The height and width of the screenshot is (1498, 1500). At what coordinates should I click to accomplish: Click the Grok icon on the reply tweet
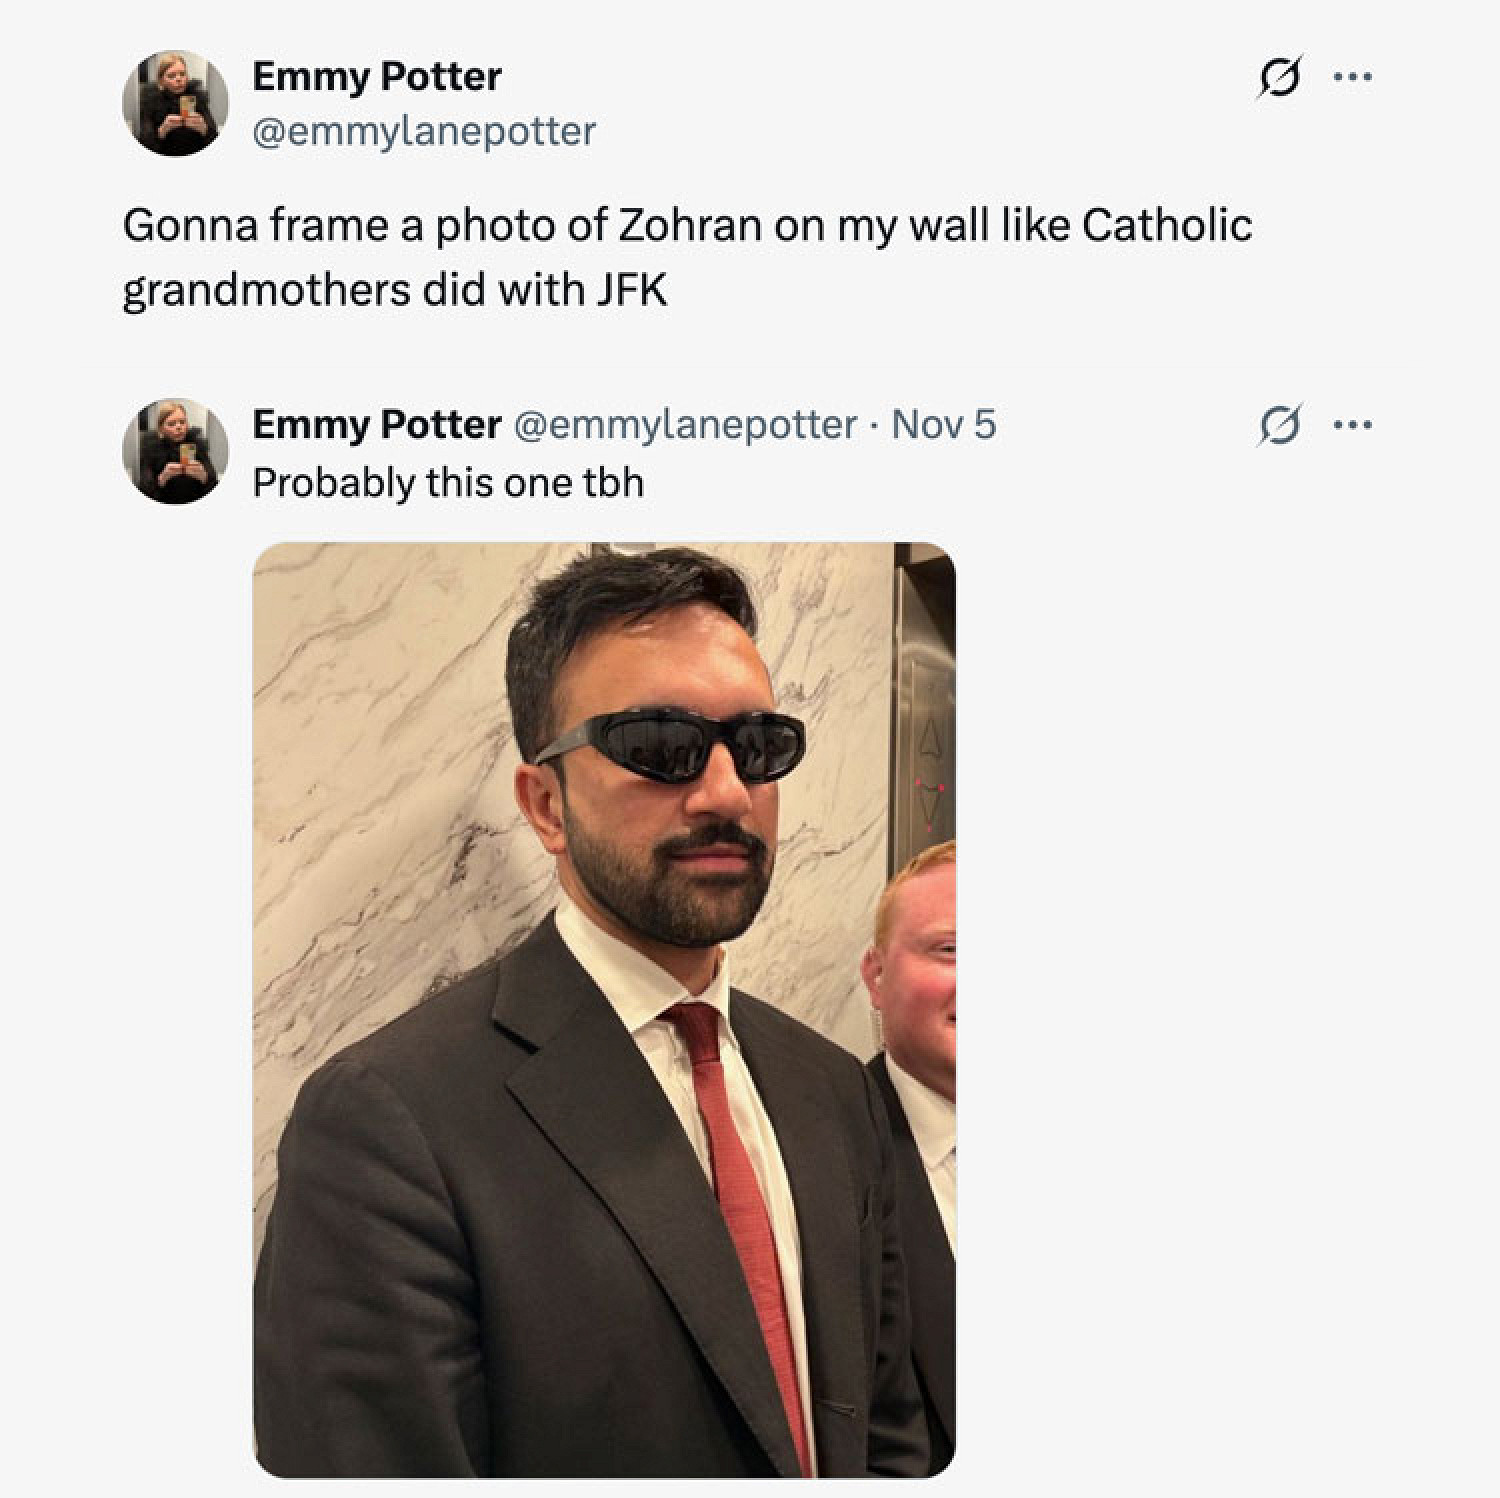[1280, 425]
